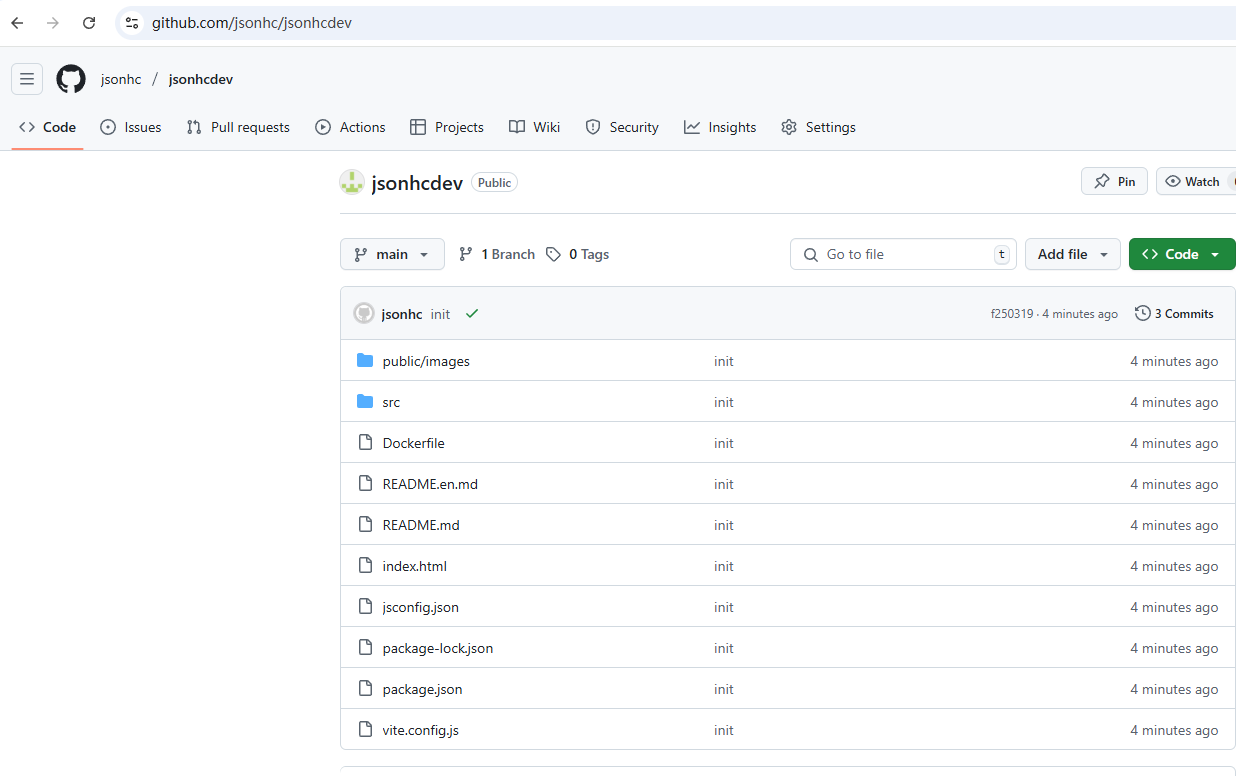The image size is (1236, 776).
Task: Click the jsonhcdev repository avatar icon
Action: pyautogui.click(x=352, y=182)
